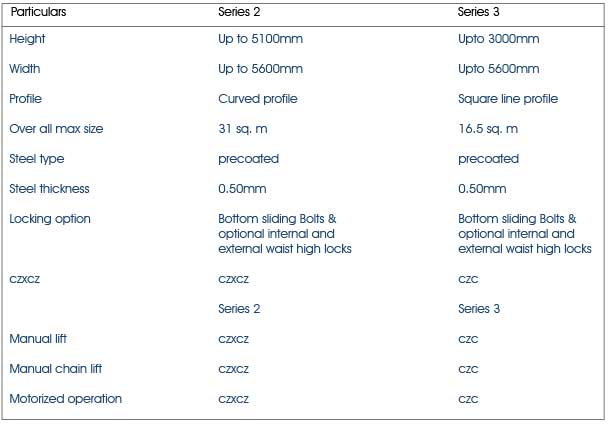Select the 31 sq. m value
Screen dimensions: 608x424
(x=243, y=129)
